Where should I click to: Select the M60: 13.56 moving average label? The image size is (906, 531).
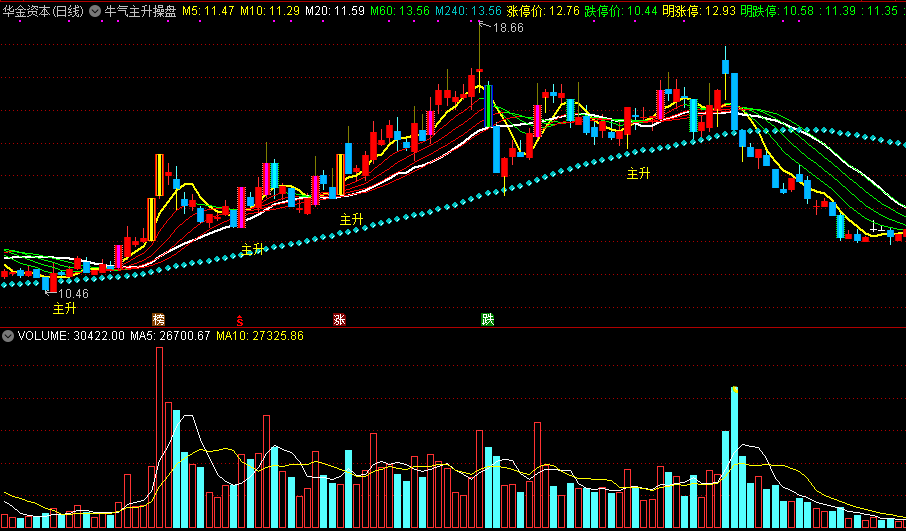click(400, 11)
